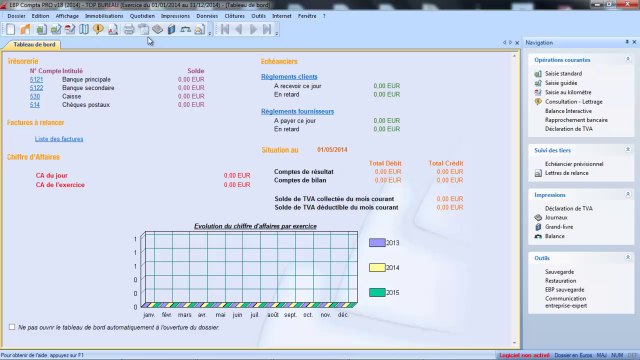Click Journaux icon under Impressions
640x360 pixels.
point(538,218)
